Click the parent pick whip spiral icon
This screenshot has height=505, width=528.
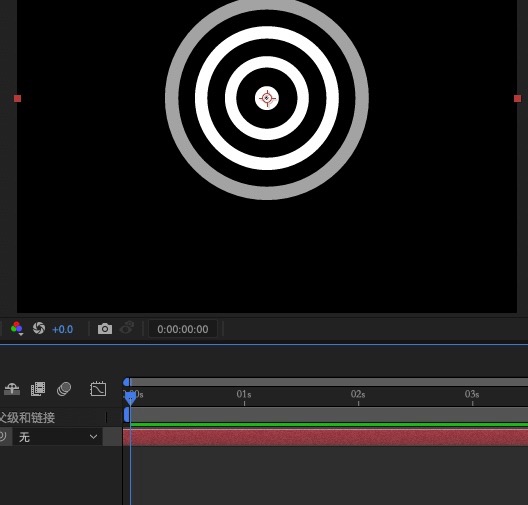click(3, 437)
